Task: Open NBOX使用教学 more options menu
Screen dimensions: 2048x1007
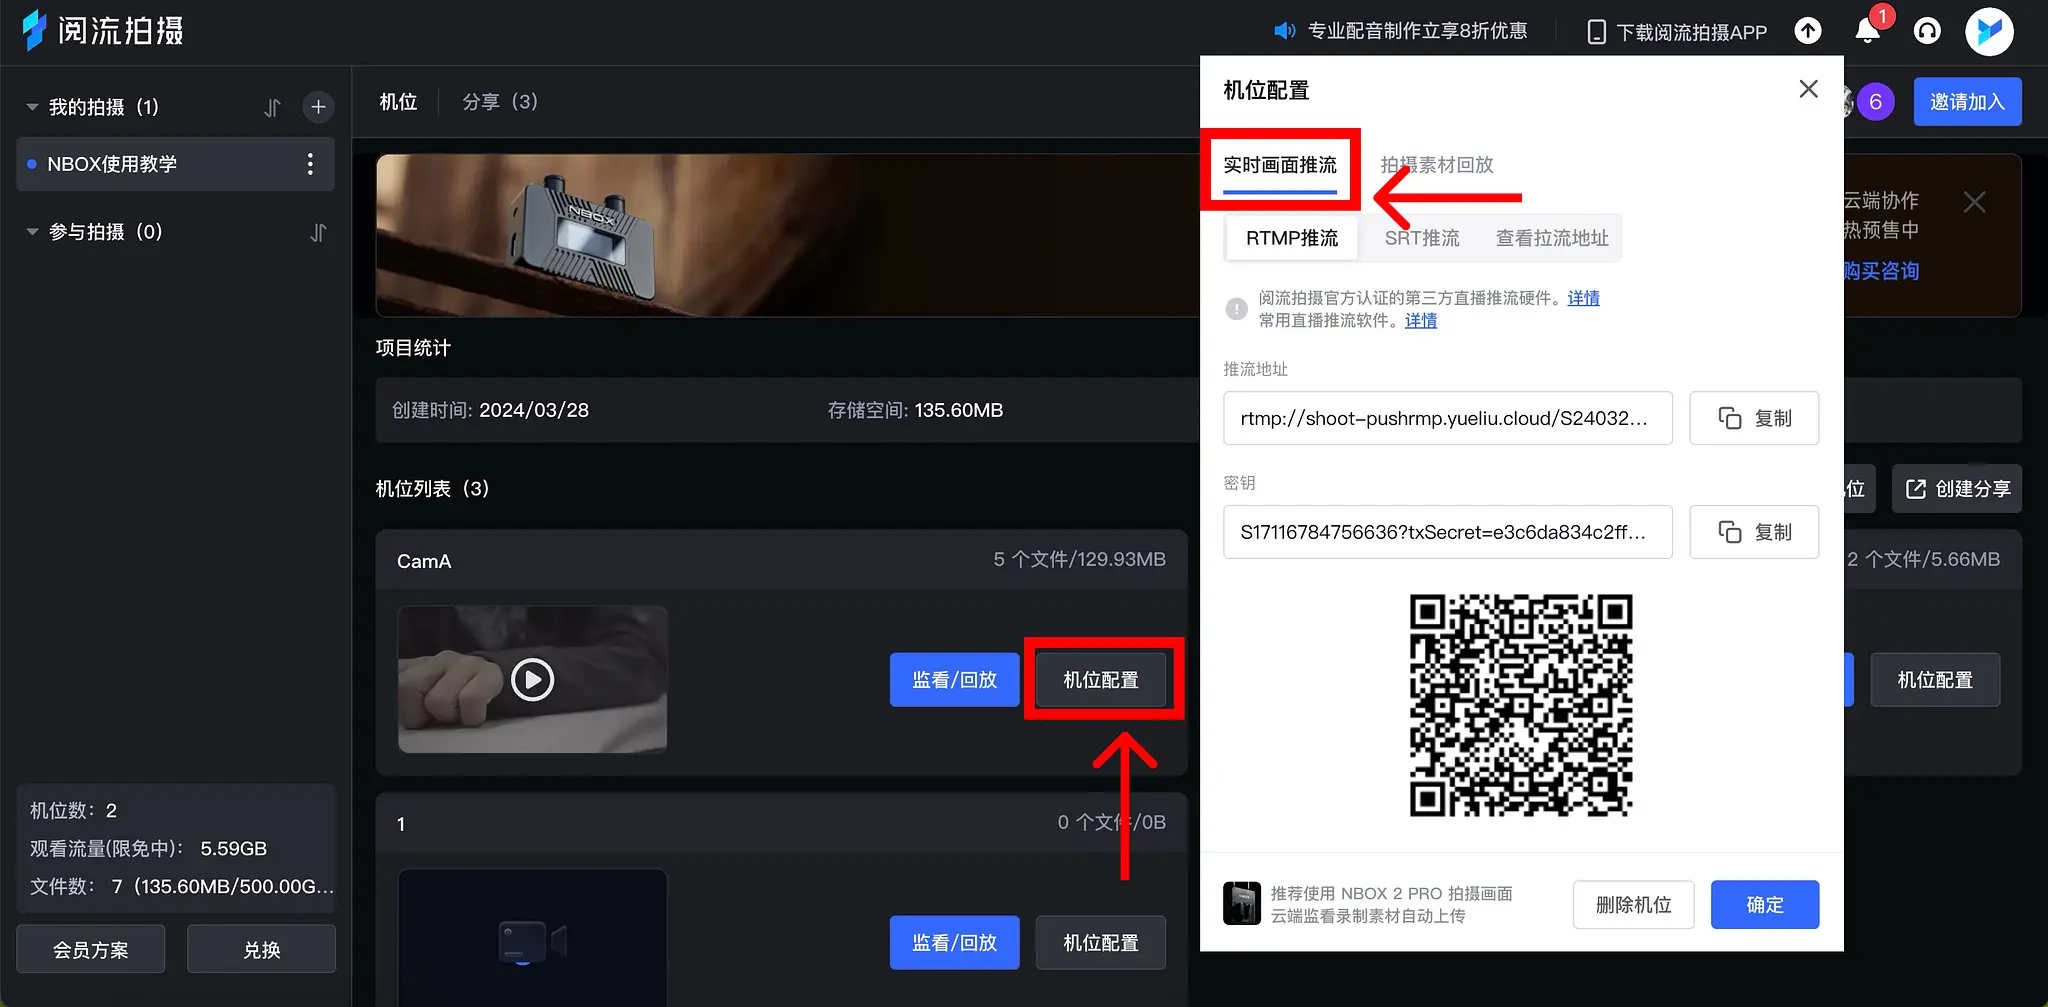Action: pos(310,164)
